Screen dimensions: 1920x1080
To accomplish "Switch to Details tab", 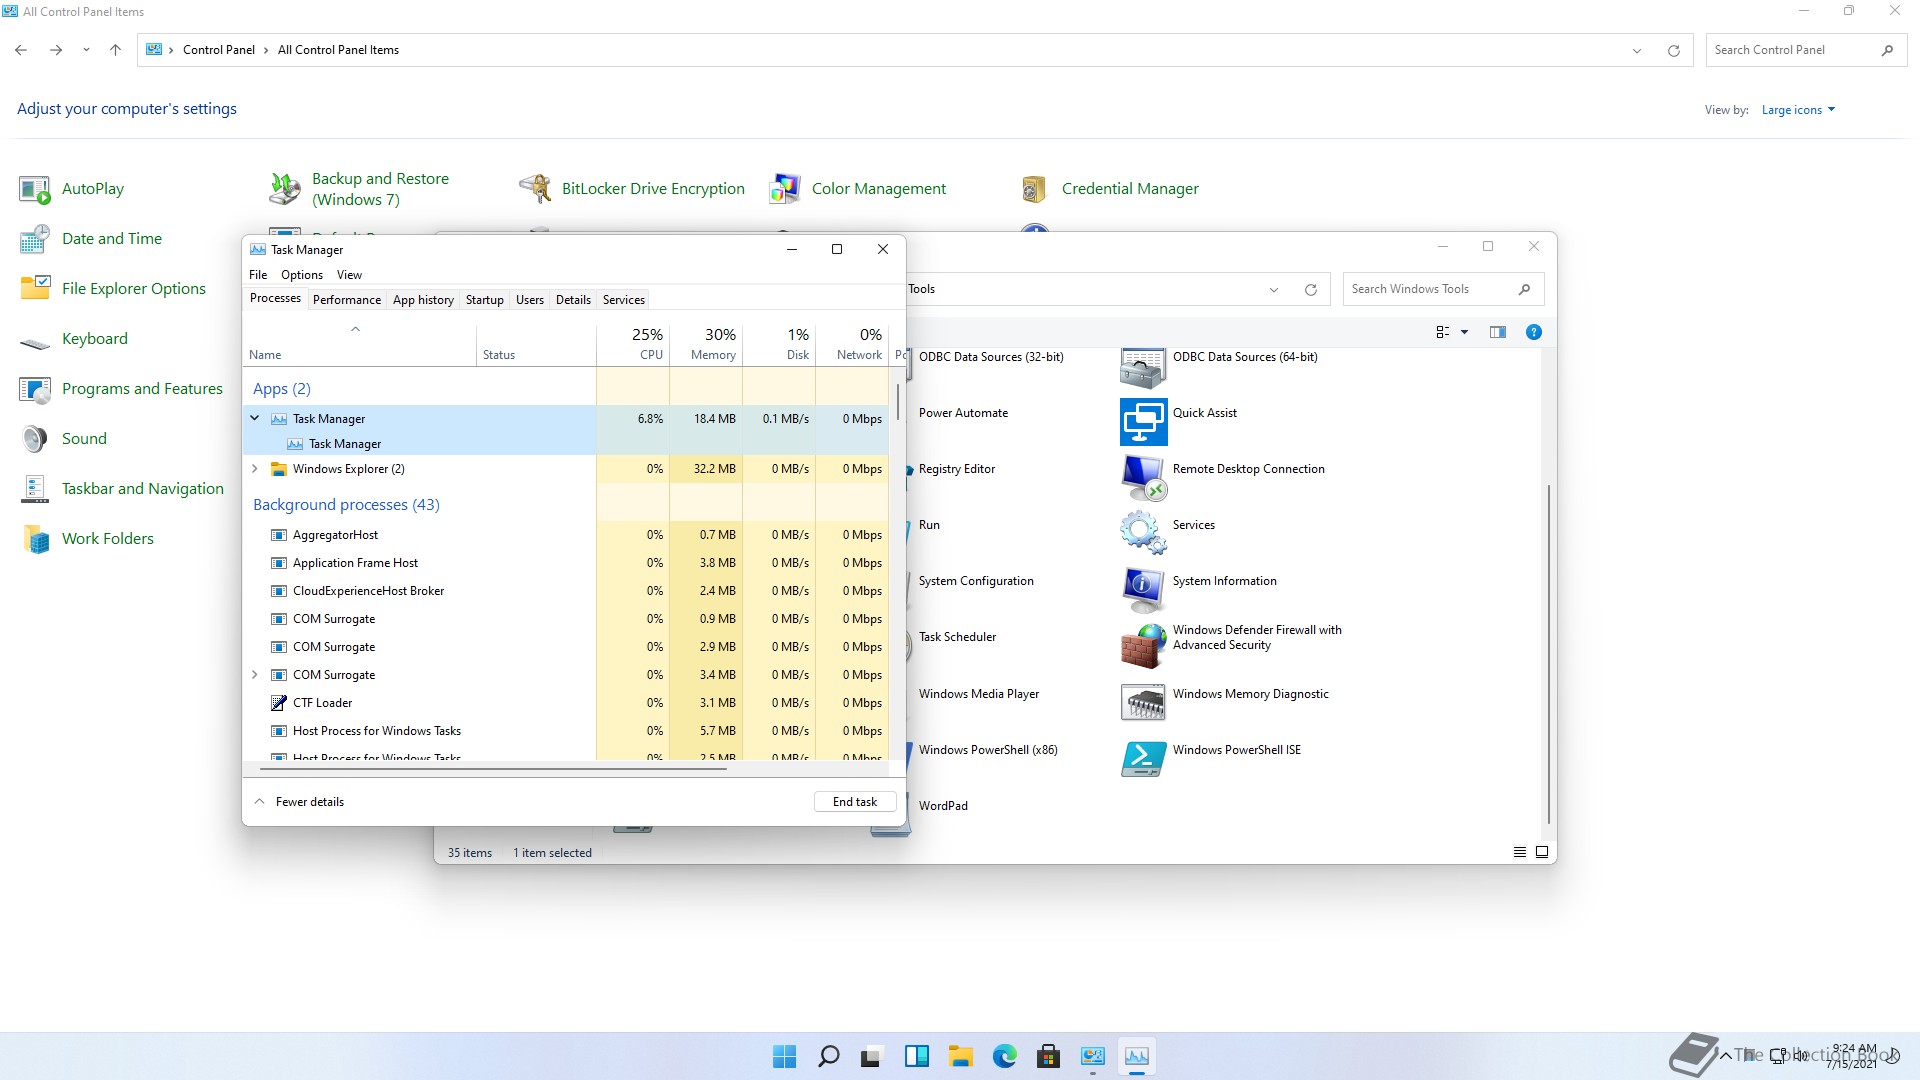I will point(573,300).
